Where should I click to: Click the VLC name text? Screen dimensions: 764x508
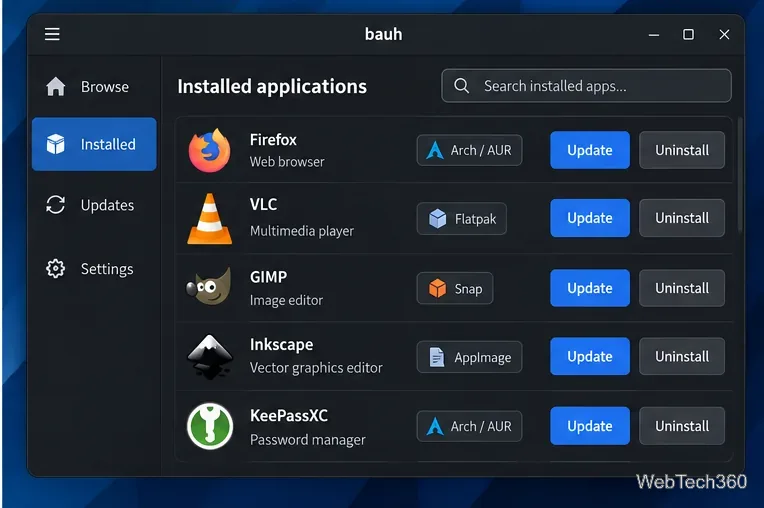(x=264, y=204)
